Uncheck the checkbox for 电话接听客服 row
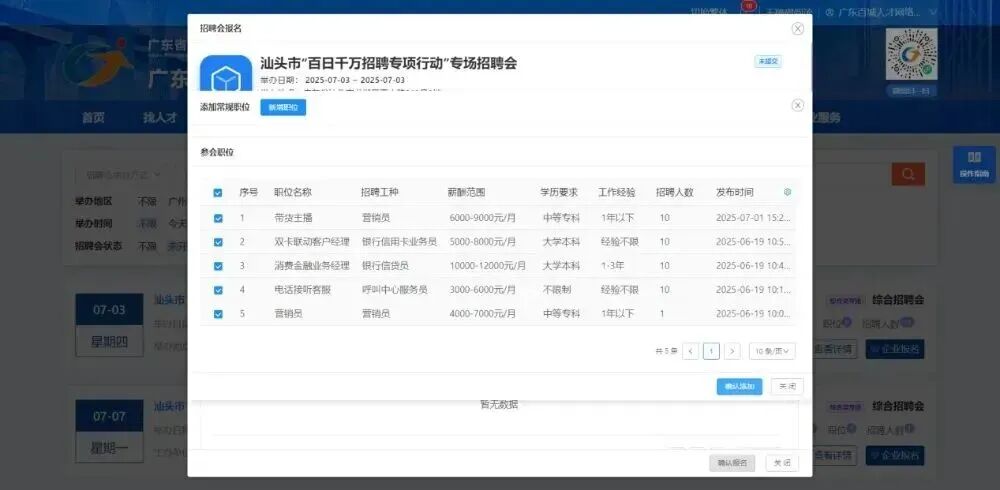This screenshot has width=1000, height=490. point(218,290)
